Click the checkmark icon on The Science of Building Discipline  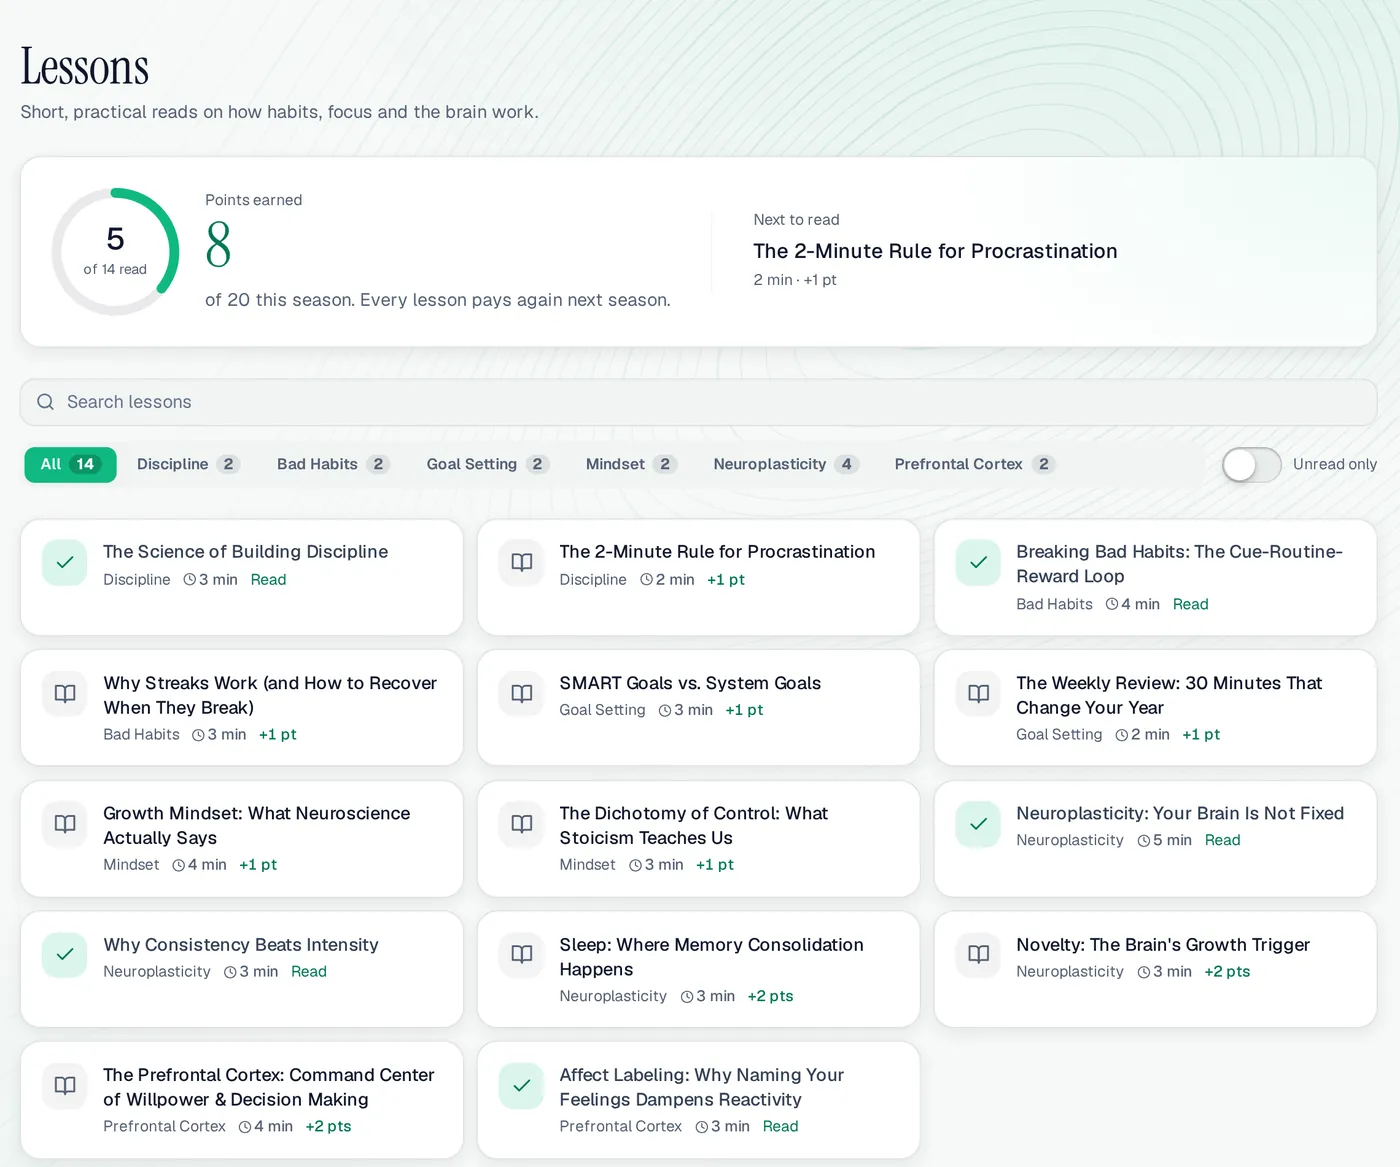[65, 562]
